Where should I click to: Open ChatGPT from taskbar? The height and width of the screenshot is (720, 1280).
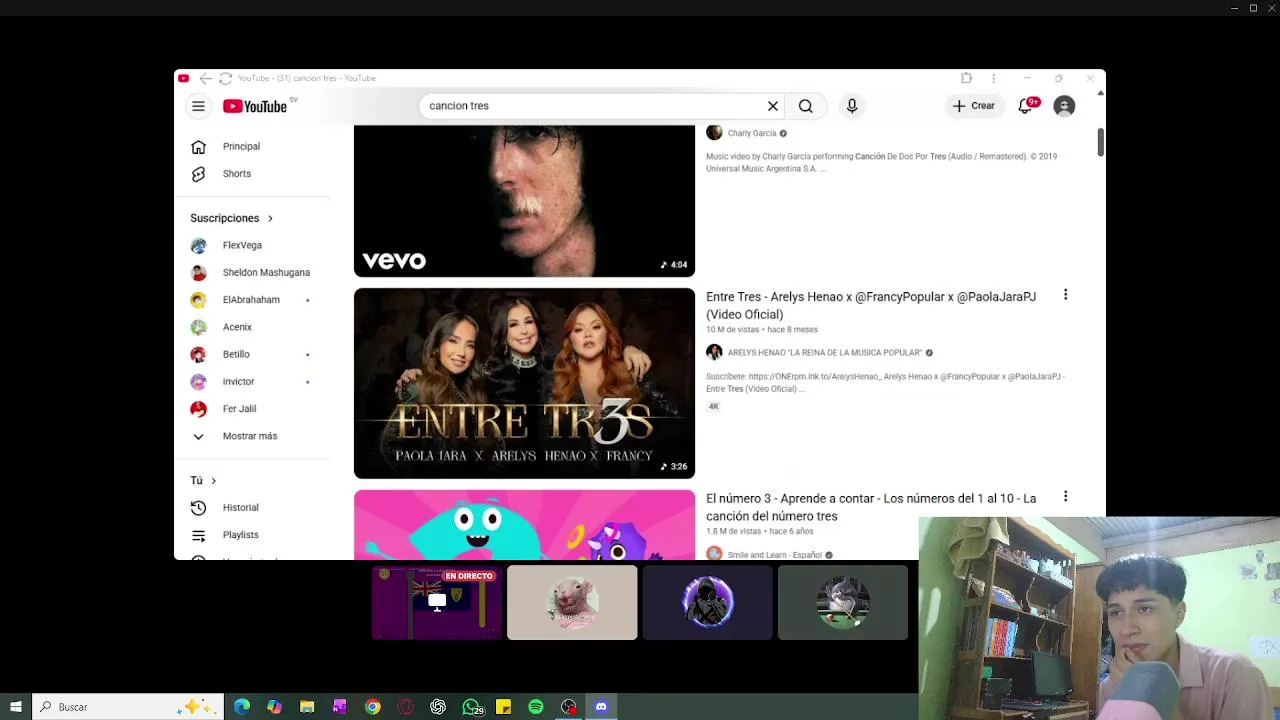[x=438, y=707]
